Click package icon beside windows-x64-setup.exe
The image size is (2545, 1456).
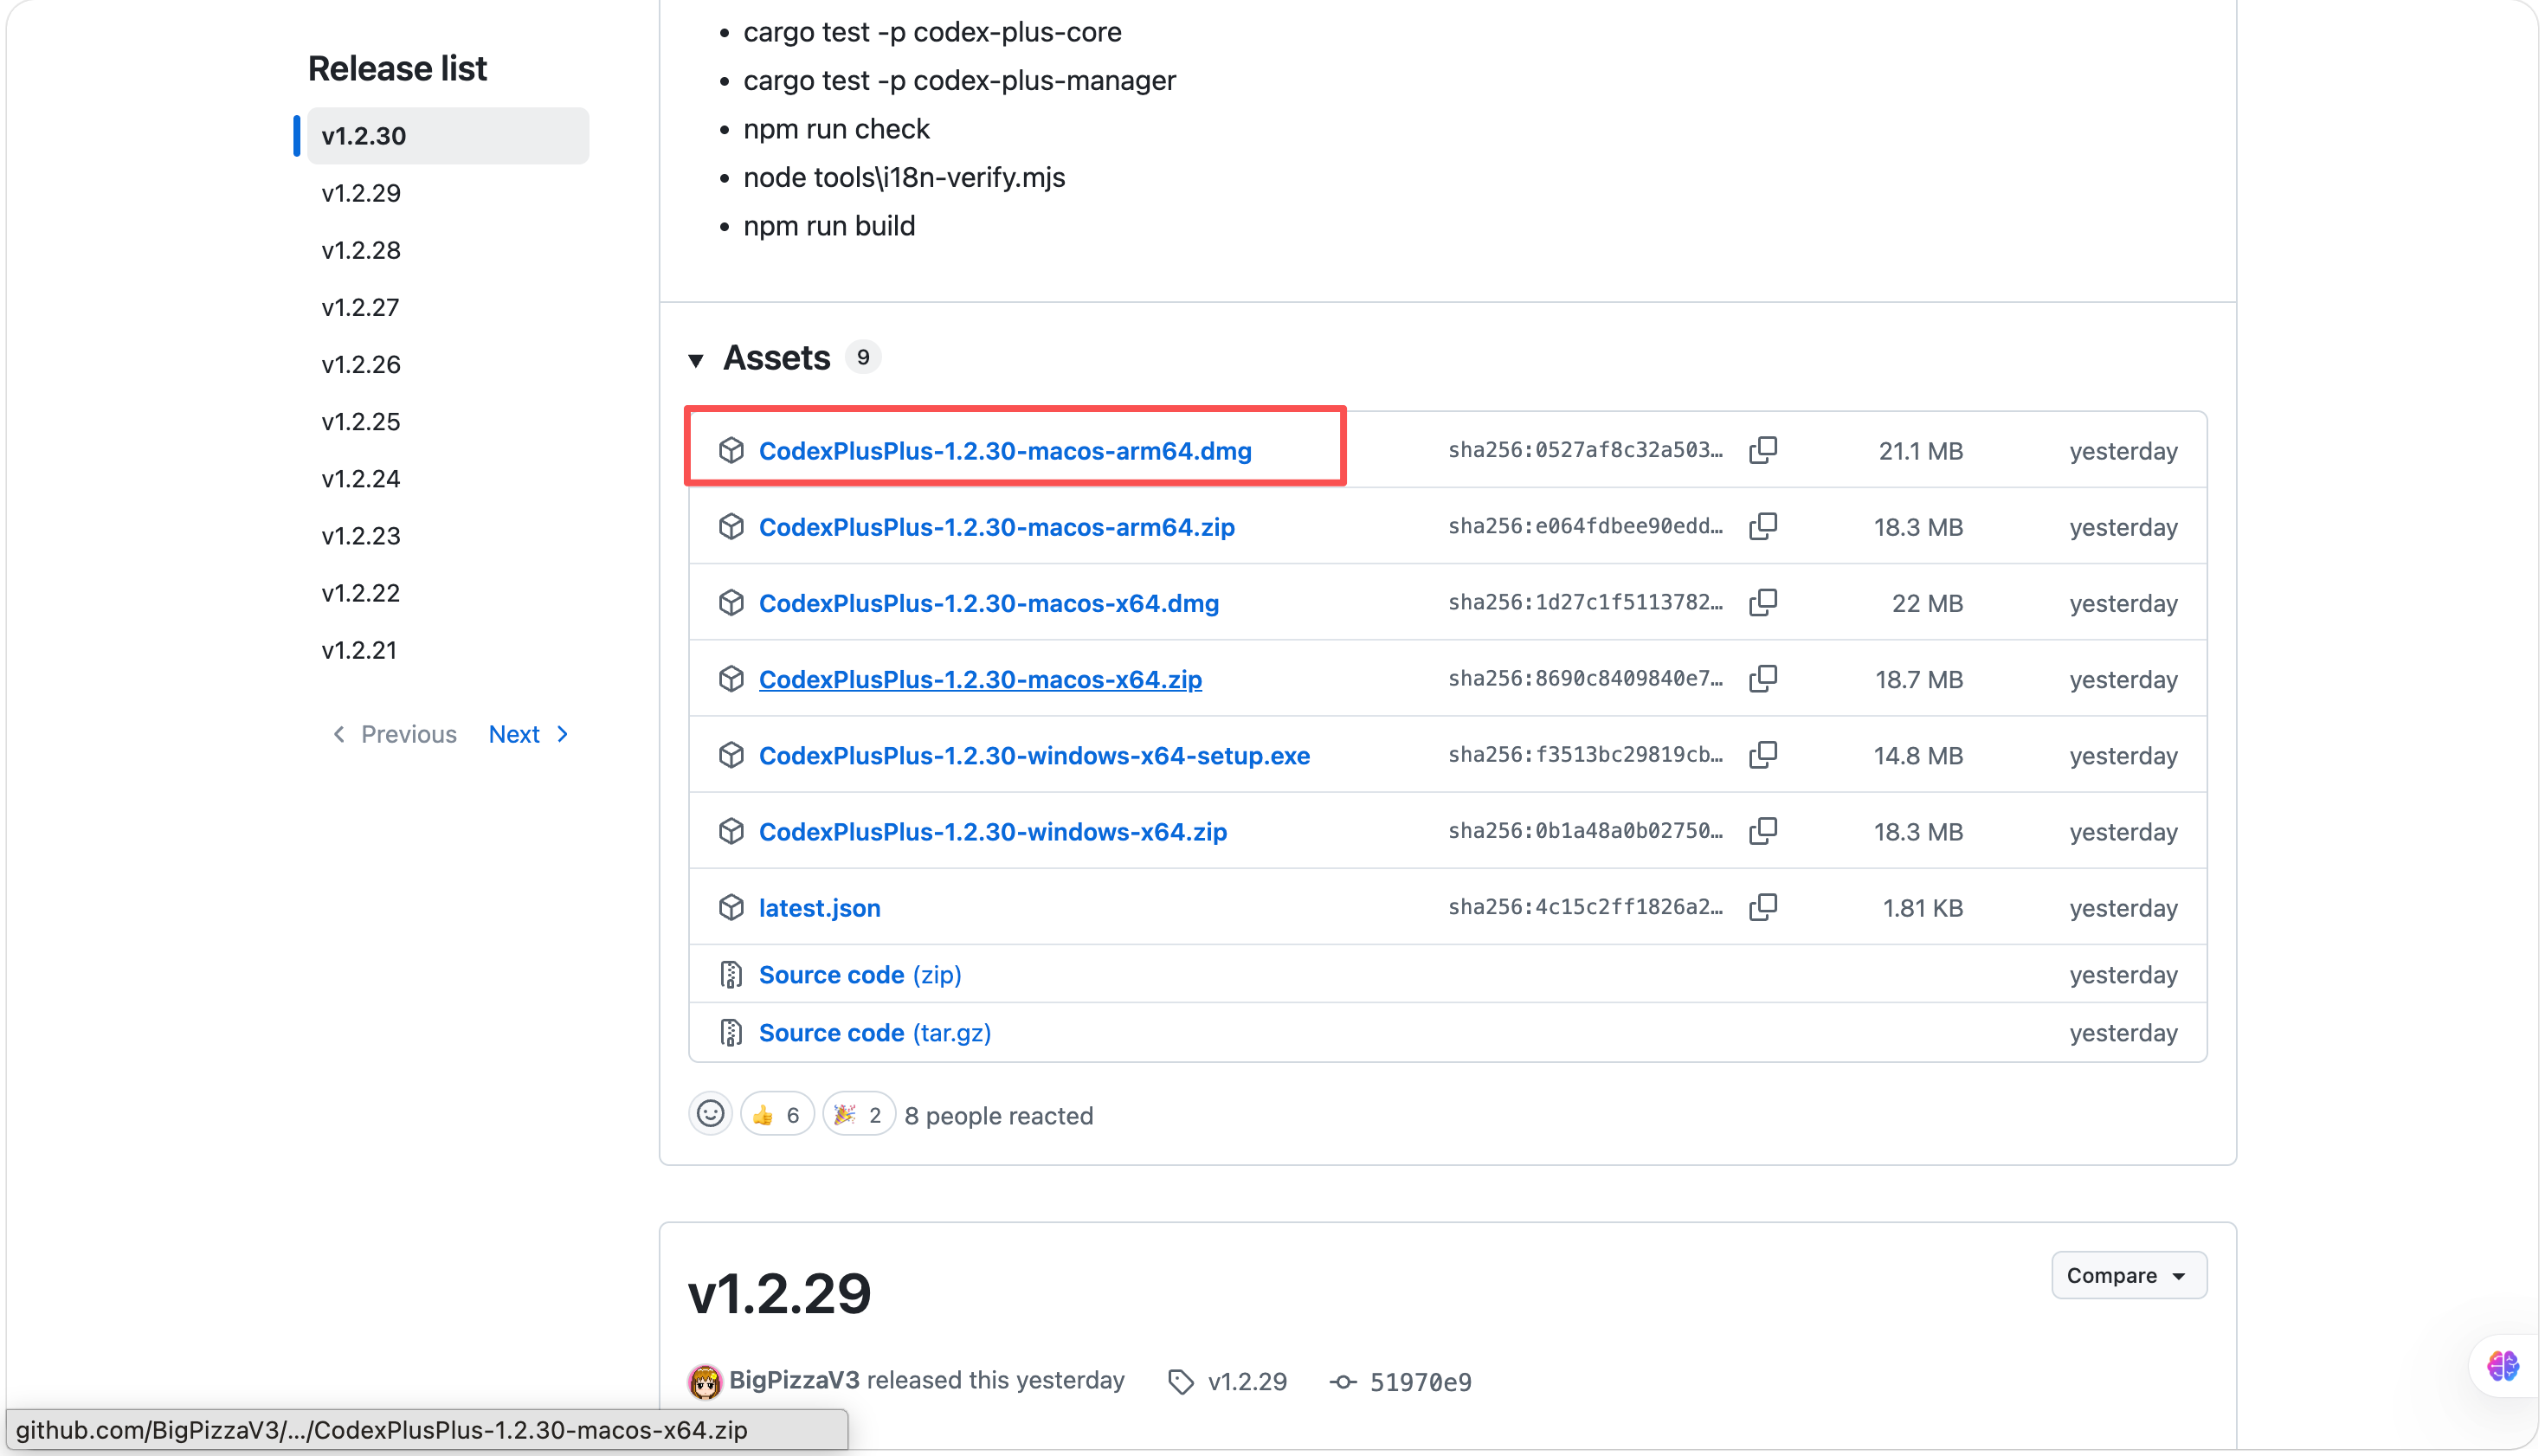(731, 754)
